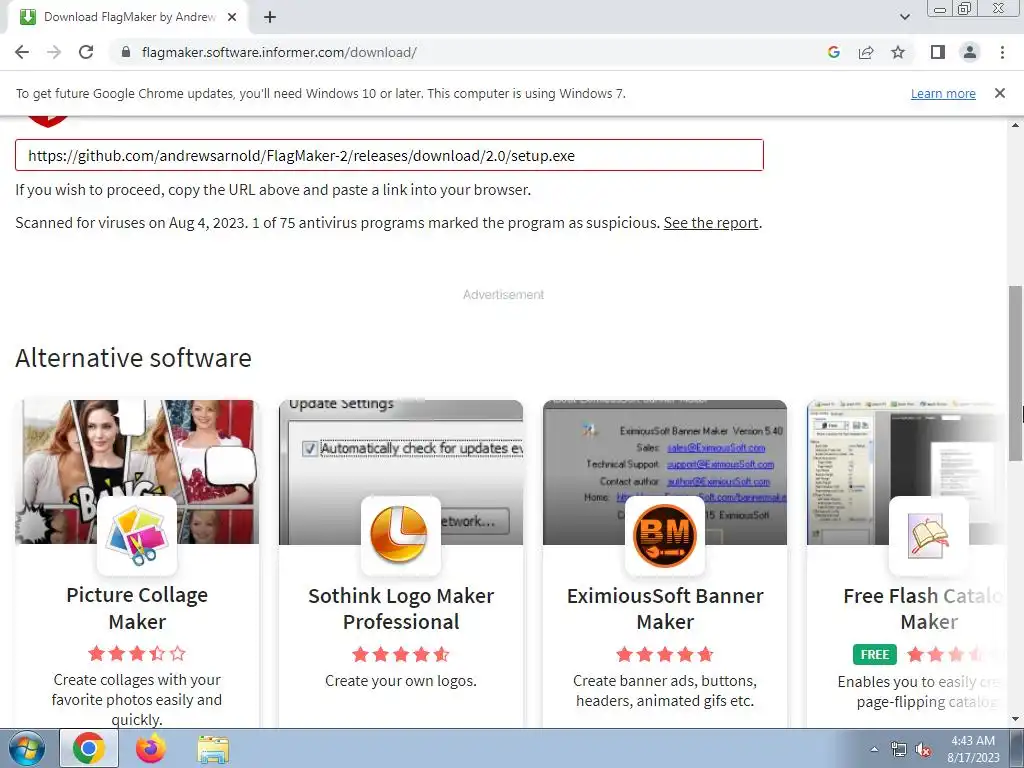This screenshot has height=768, width=1024.
Task: Click the scrollbar down arrow
Action: point(1015,719)
